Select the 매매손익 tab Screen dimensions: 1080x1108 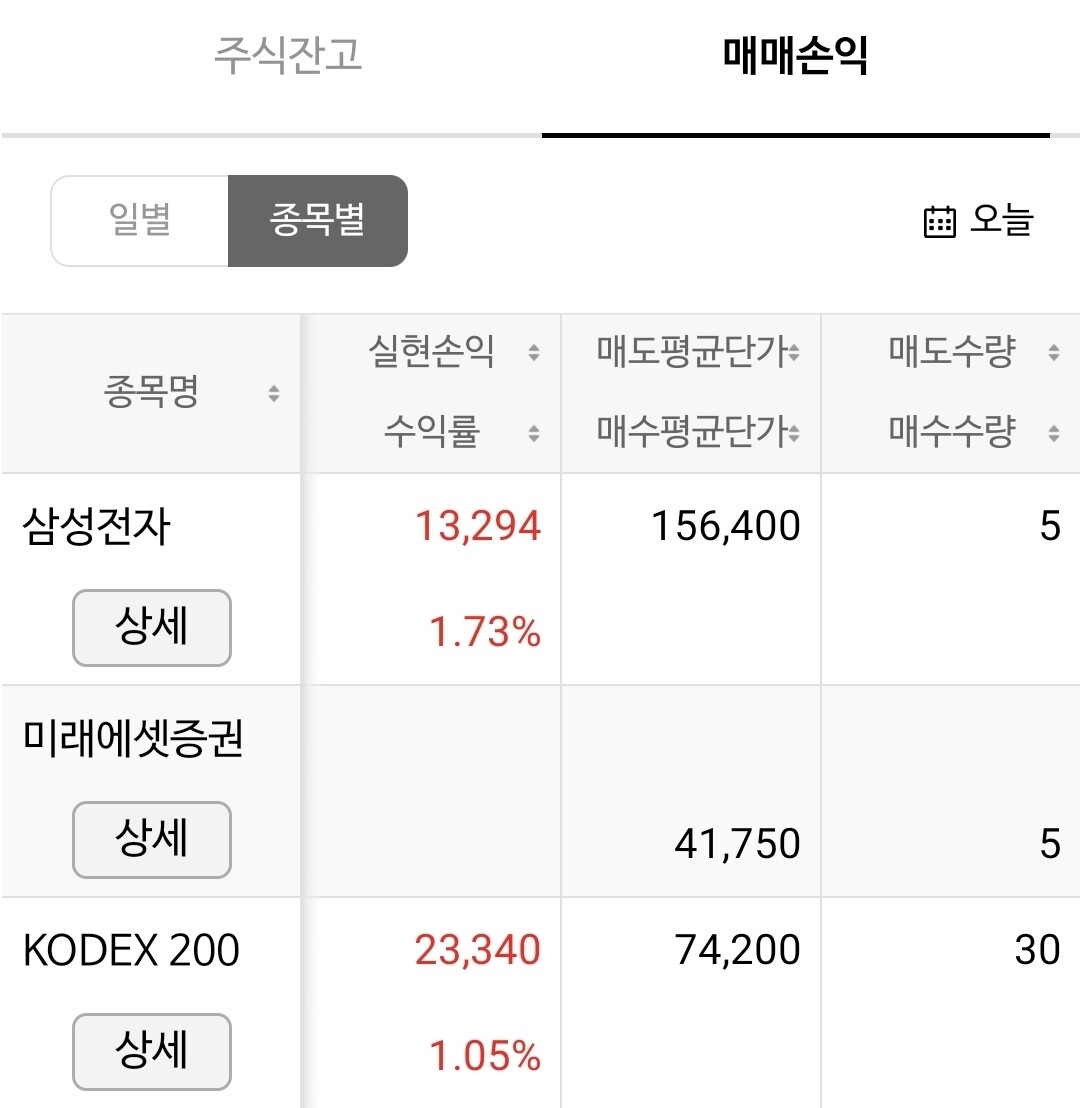[795, 58]
